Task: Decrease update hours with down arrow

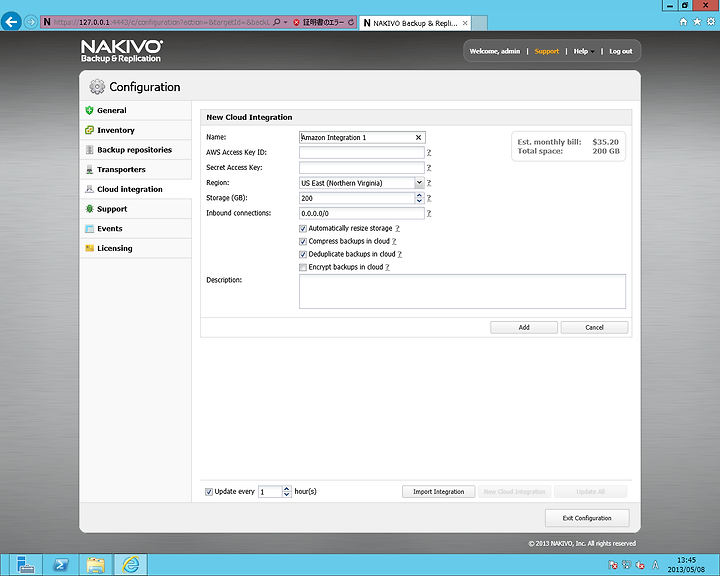Action: pos(287,494)
